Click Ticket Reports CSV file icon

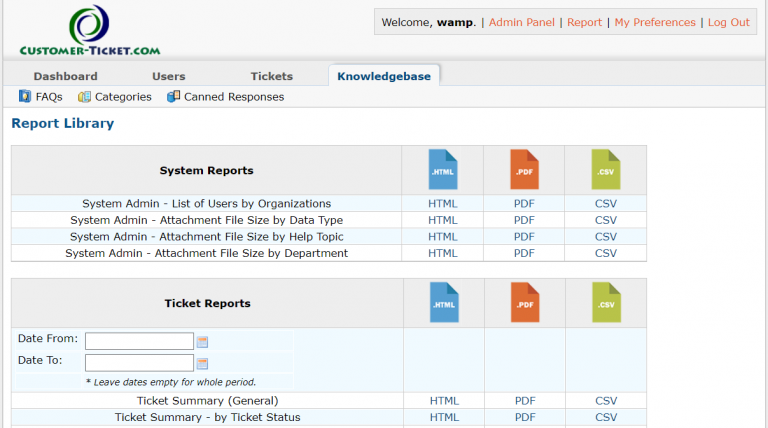point(606,302)
